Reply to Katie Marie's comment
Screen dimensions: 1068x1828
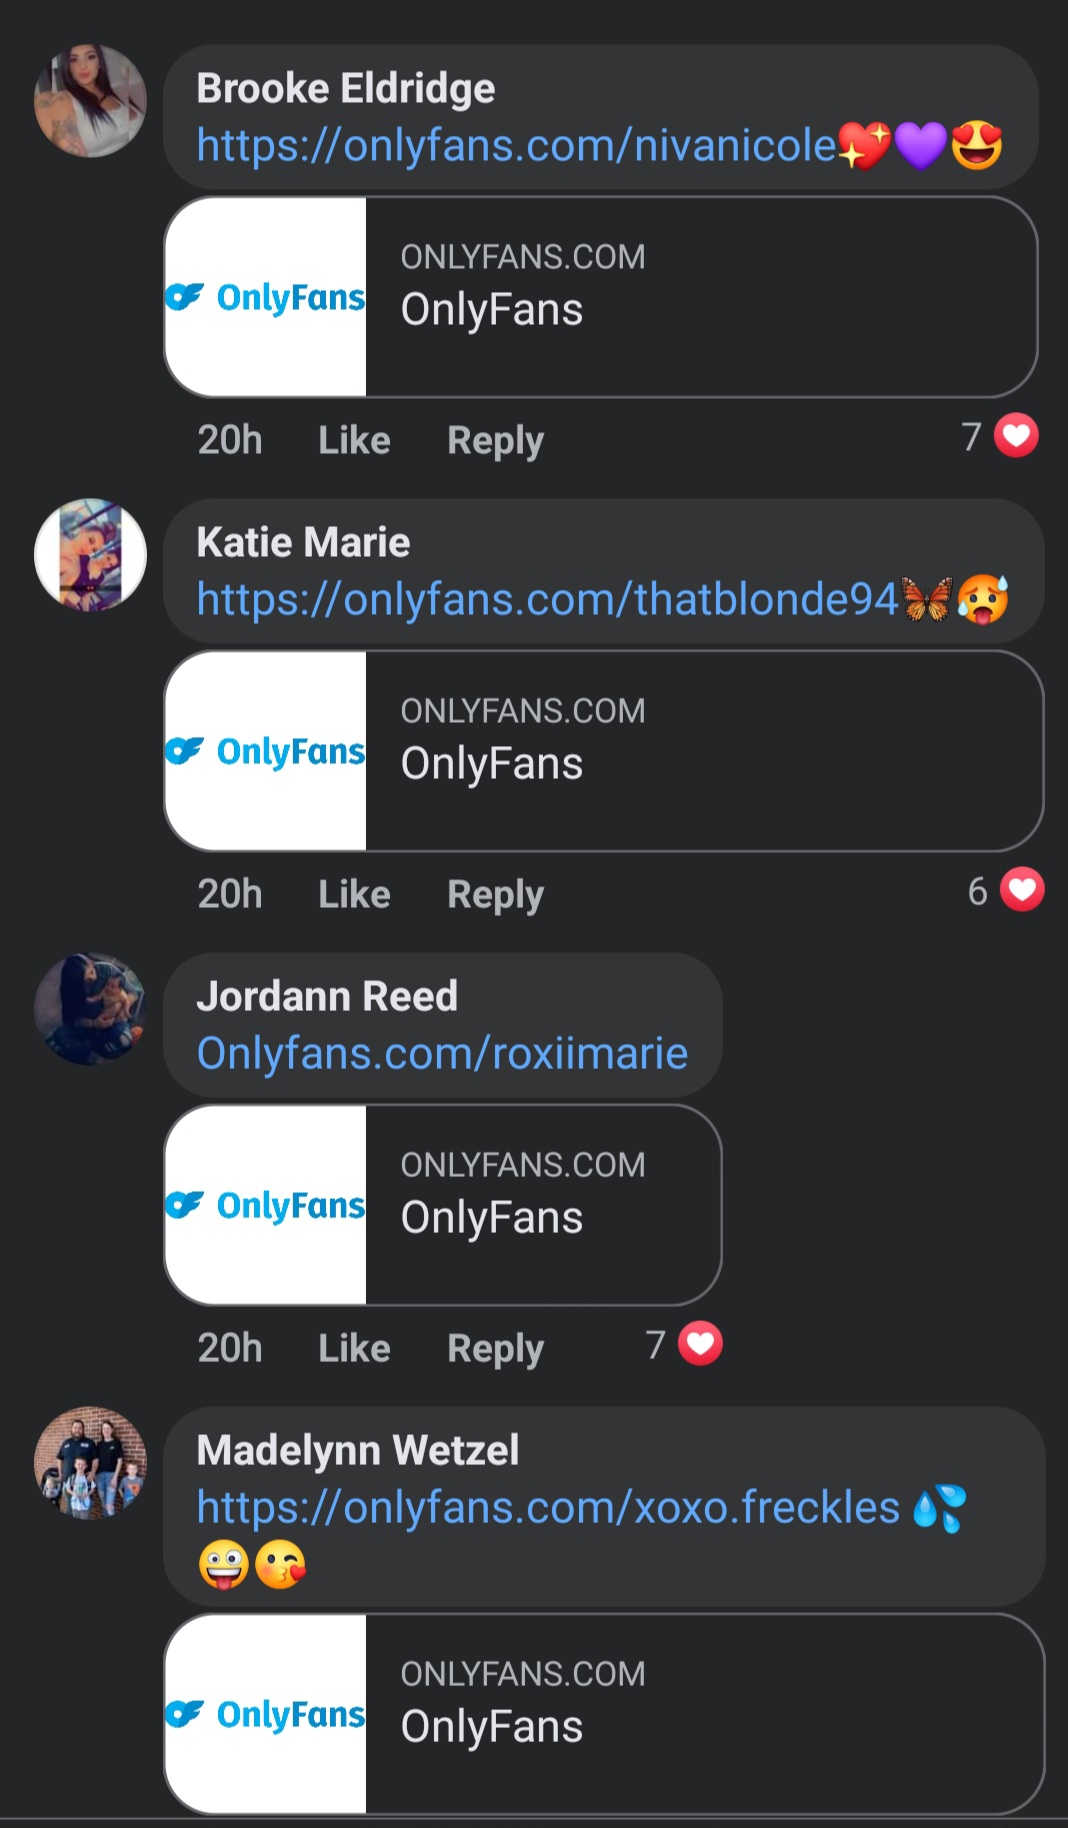click(495, 894)
